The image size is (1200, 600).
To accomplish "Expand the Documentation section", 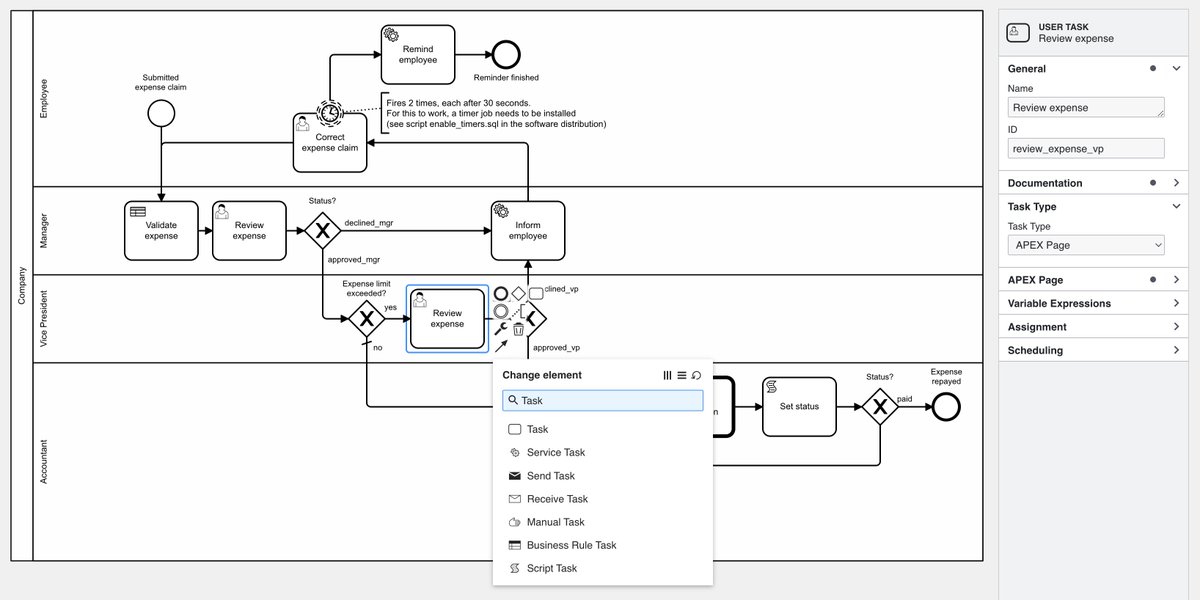I will coord(1177,183).
